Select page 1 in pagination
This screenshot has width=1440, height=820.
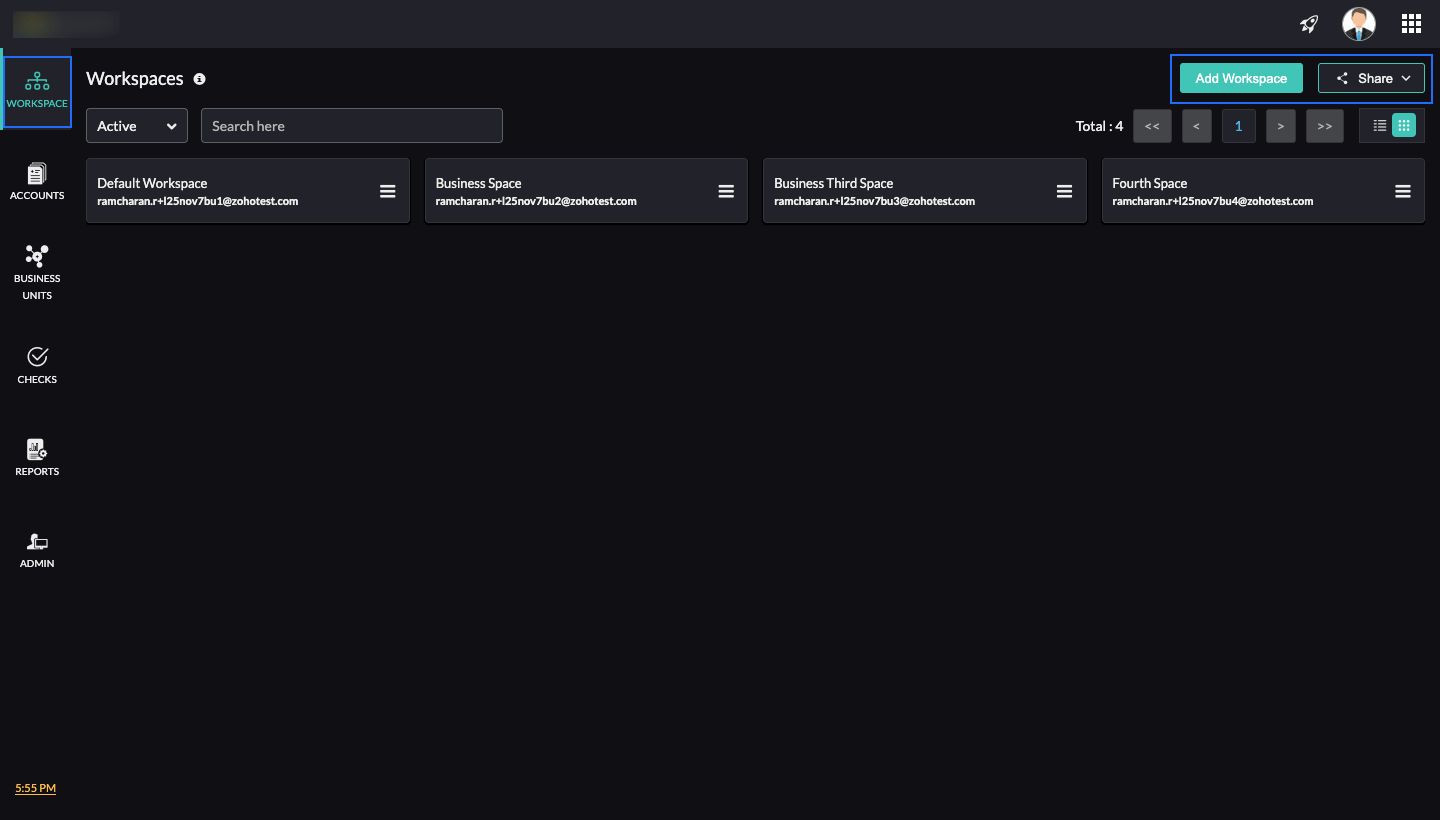(x=1239, y=125)
